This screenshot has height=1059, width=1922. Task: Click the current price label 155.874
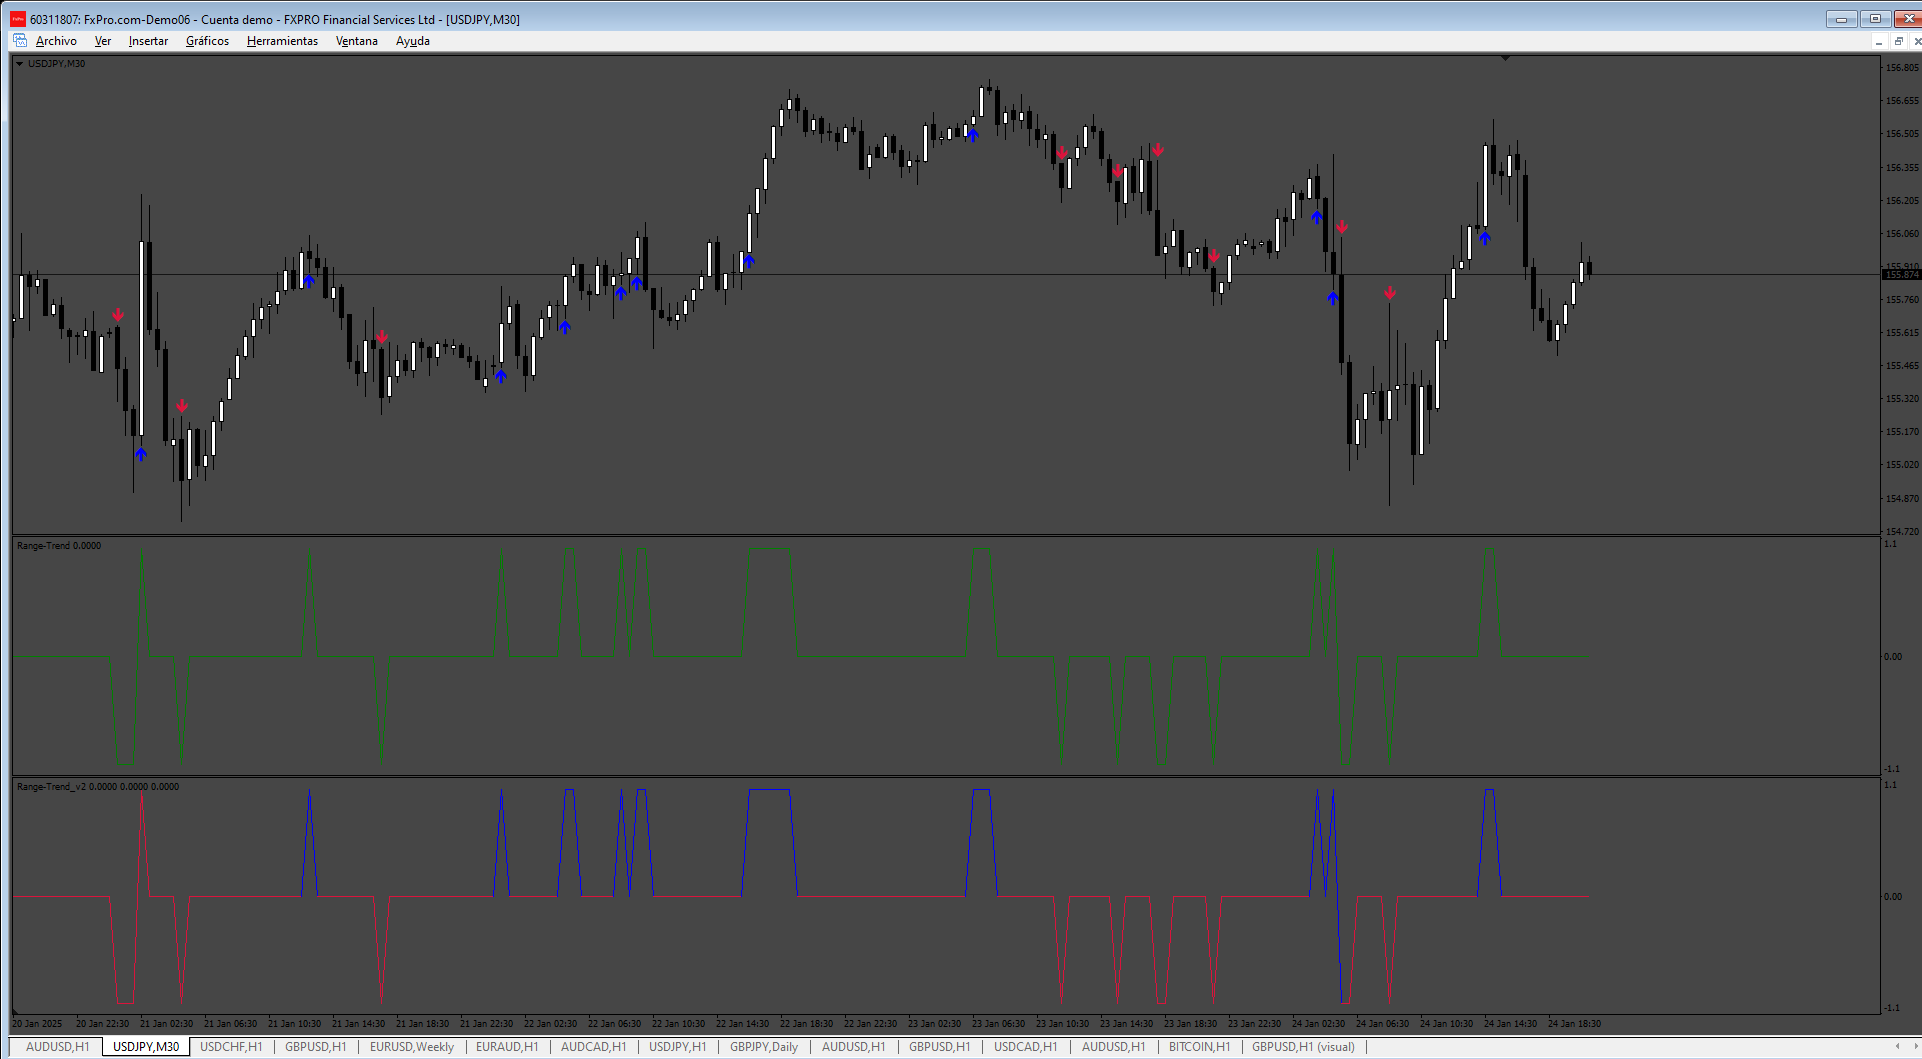[1901, 275]
